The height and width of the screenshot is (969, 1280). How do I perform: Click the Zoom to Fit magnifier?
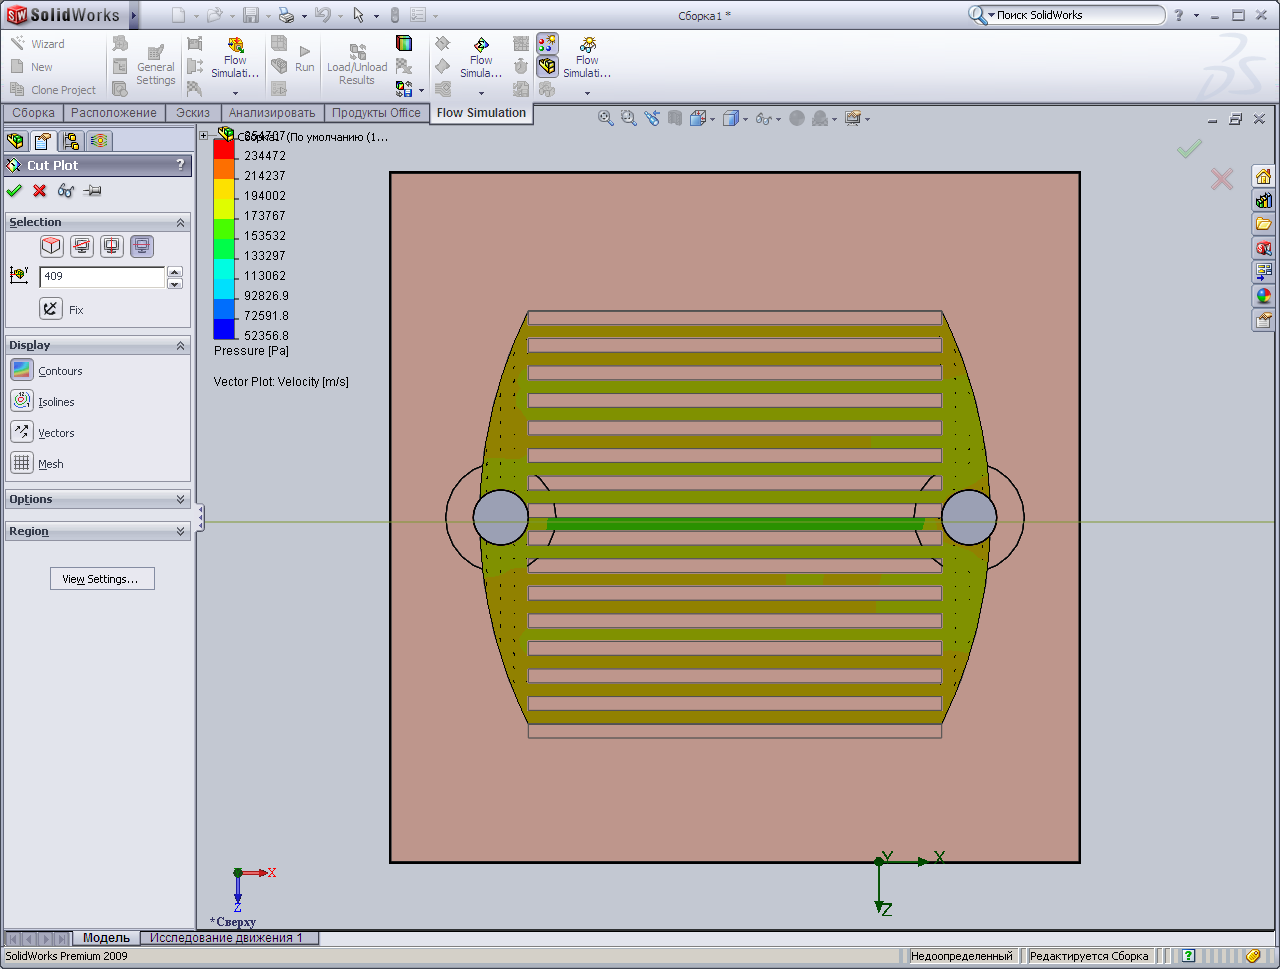(605, 118)
